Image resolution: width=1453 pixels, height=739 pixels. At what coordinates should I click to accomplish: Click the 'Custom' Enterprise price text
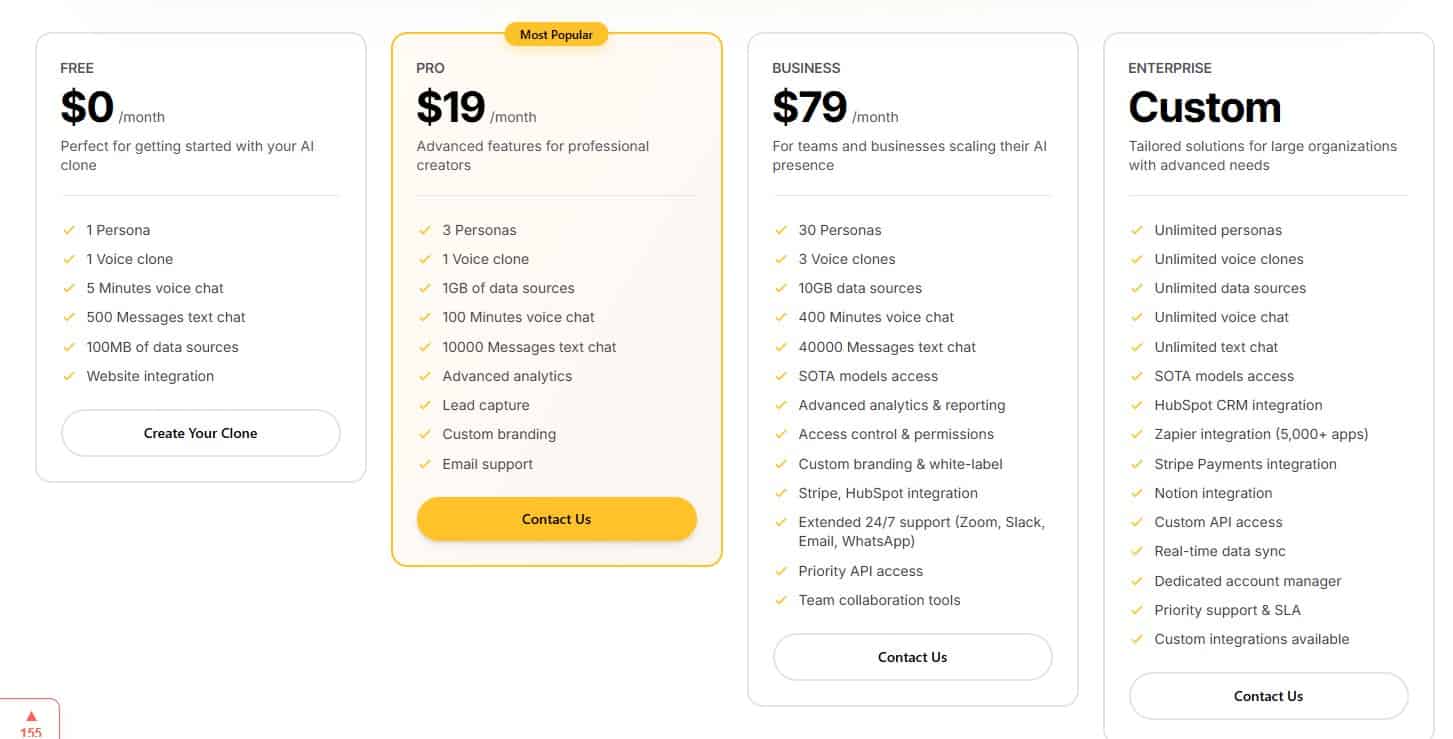[1205, 107]
